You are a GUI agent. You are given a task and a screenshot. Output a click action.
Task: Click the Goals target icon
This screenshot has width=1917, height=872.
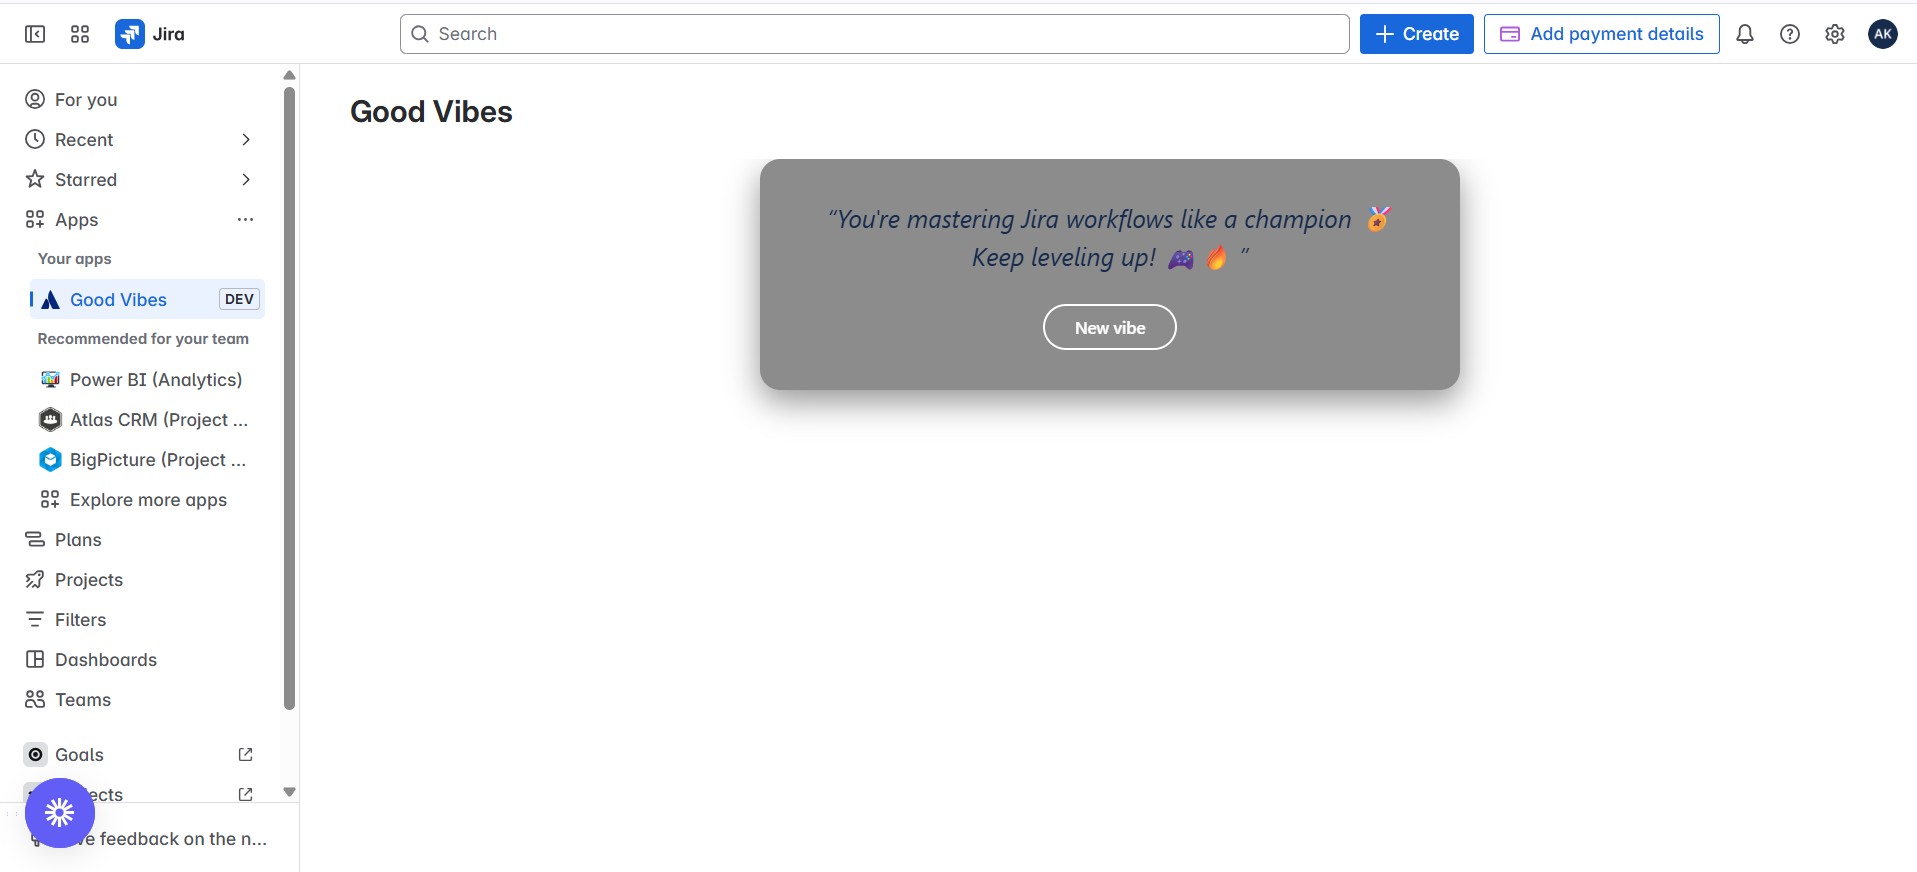(x=36, y=754)
